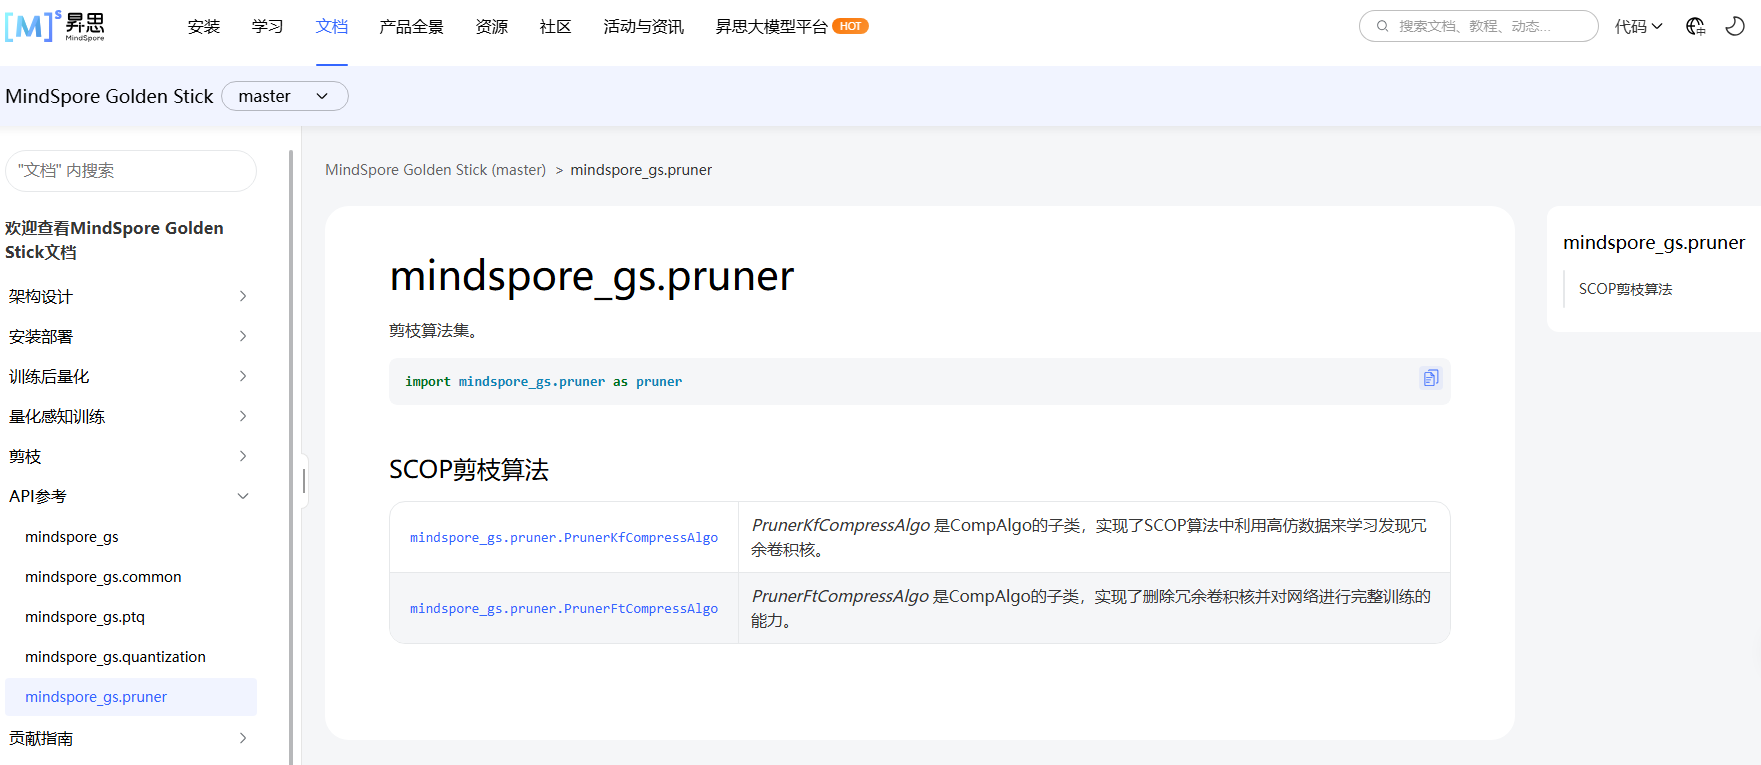Open the 安装 menu item
Viewport: 1761px width, 765px height.
[x=203, y=27]
